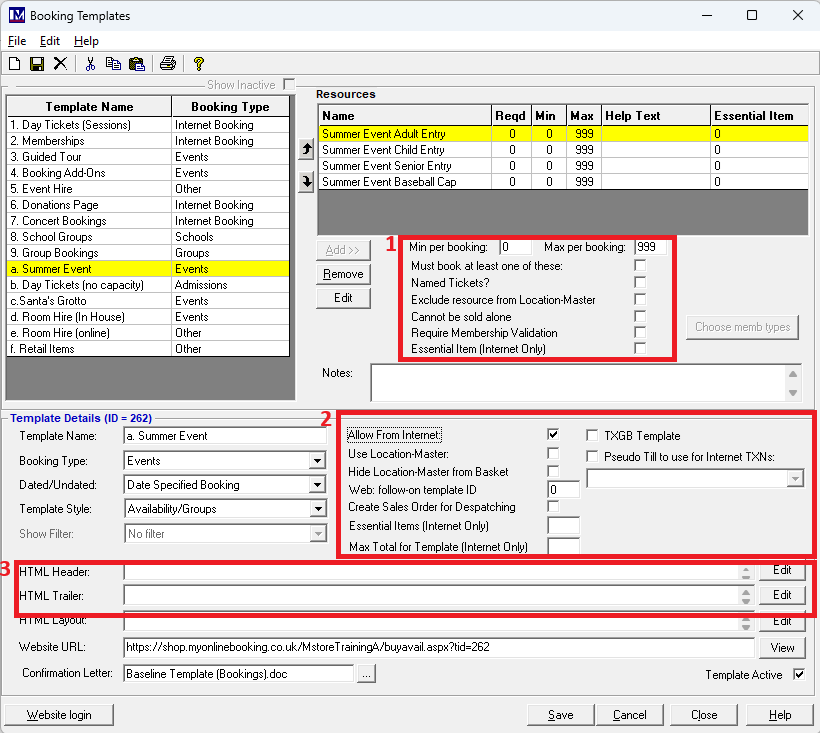820x733 pixels.
Task: Enable Use Location-Master checkbox
Action: tap(553, 453)
